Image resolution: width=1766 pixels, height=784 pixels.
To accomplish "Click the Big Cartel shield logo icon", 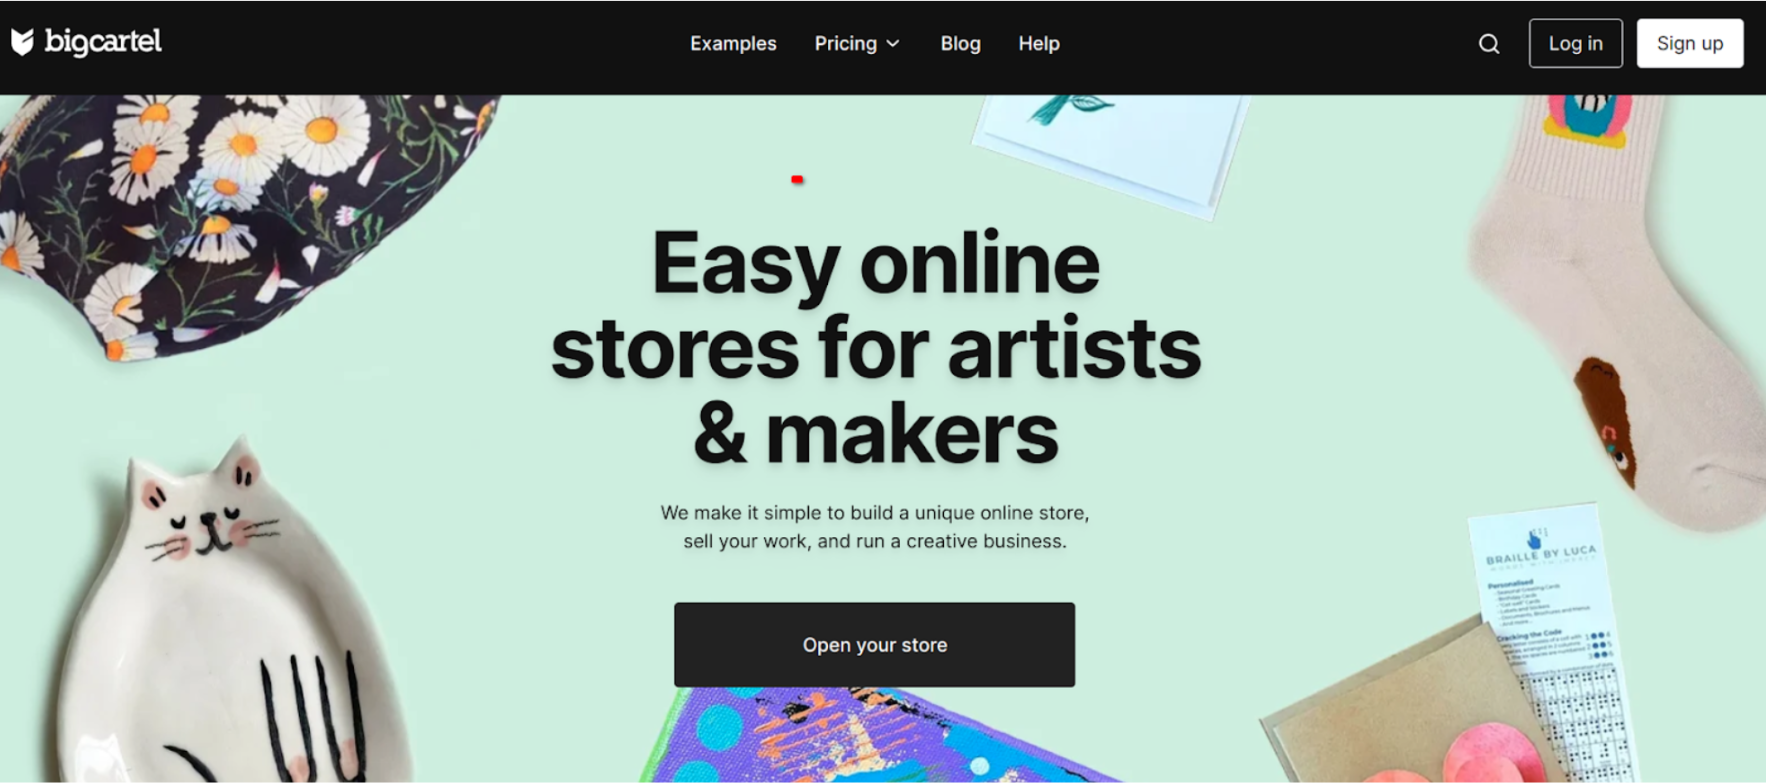I will 22,42.
